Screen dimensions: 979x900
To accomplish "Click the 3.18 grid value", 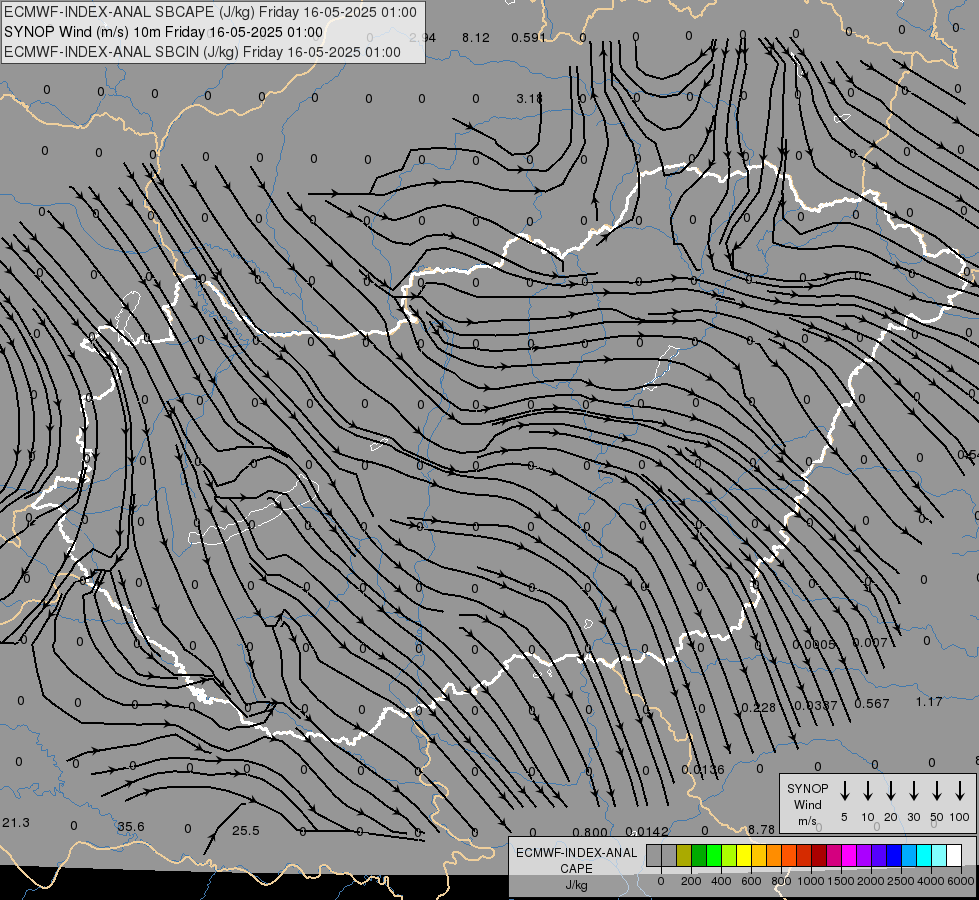I will (x=529, y=99).
